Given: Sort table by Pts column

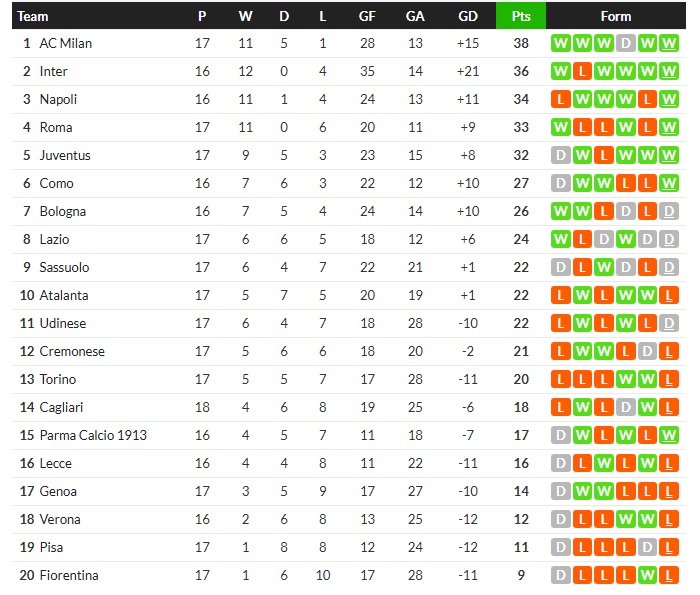Looking at the screenshot, I should [x=520, y=16].
